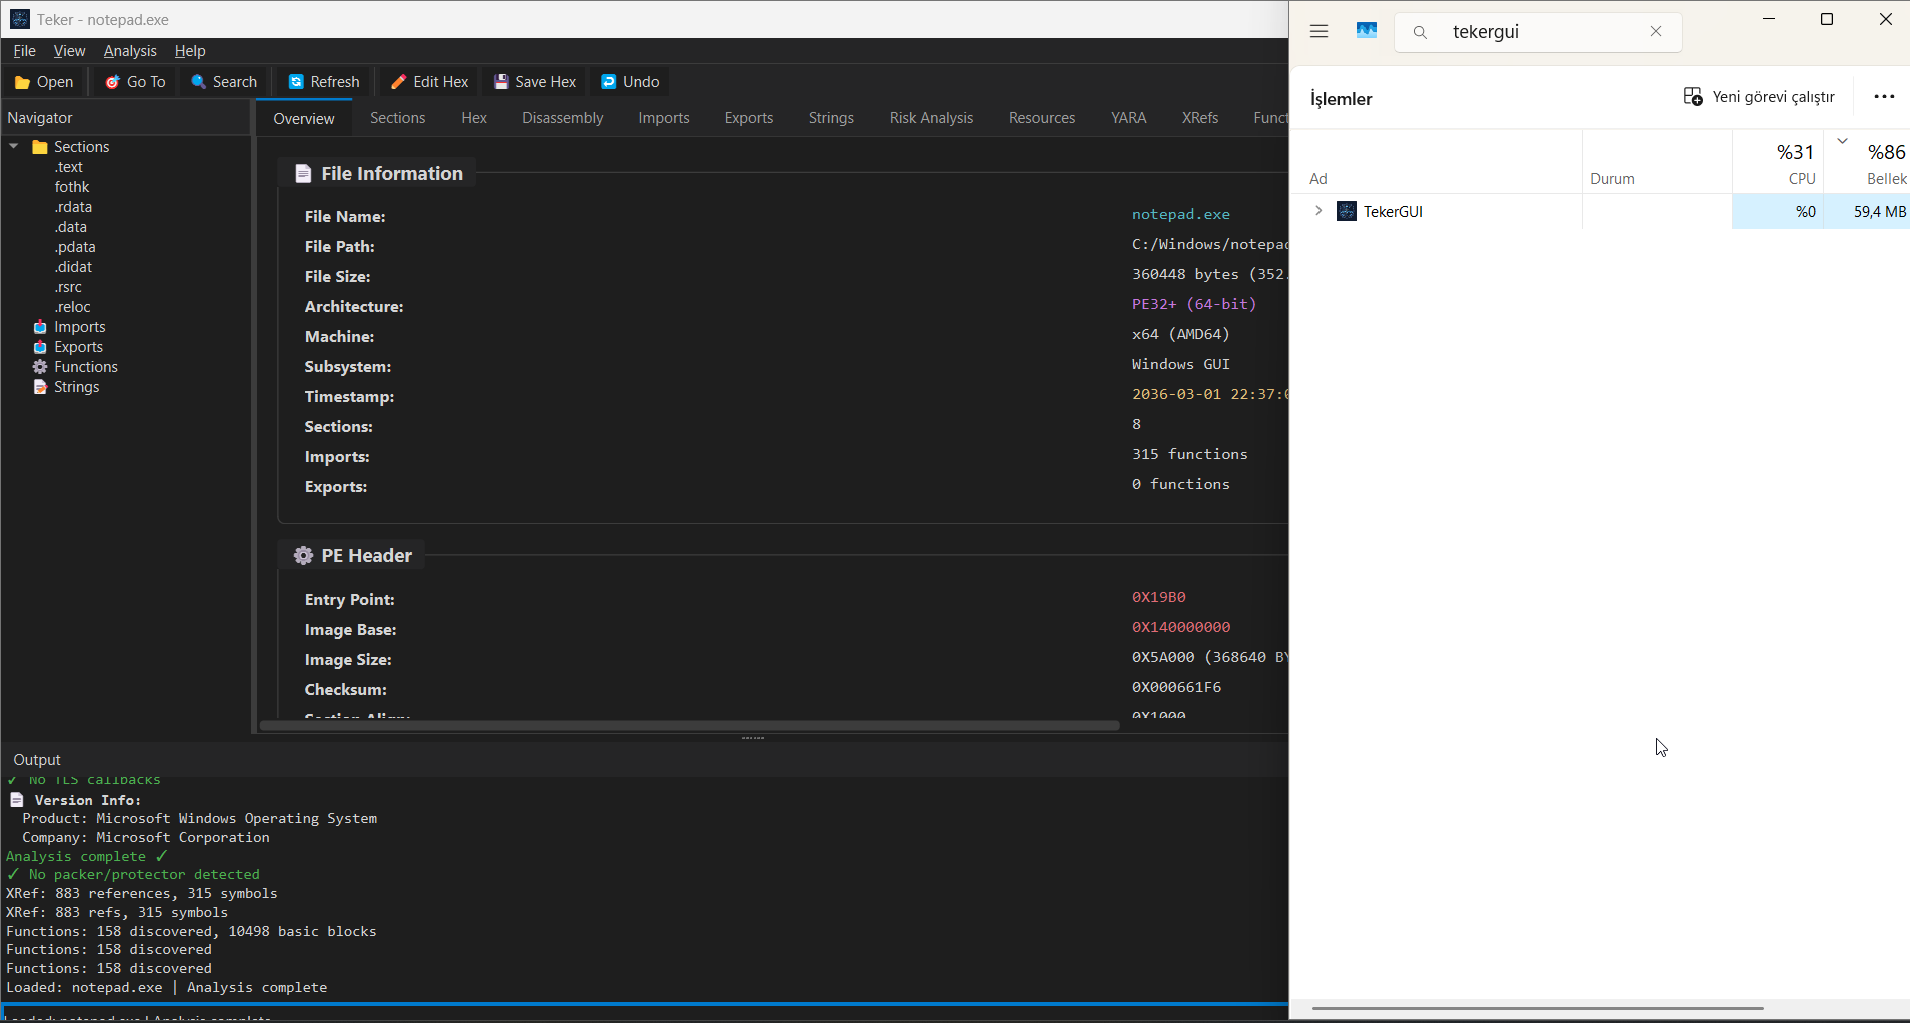Collapse the Sections folder in the navigator
This screenshot has width=1910, height=1023.
[14, 146]
